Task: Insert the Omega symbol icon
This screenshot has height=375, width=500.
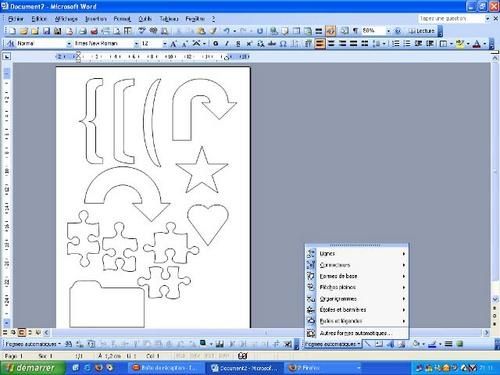Action: point(283,44)
